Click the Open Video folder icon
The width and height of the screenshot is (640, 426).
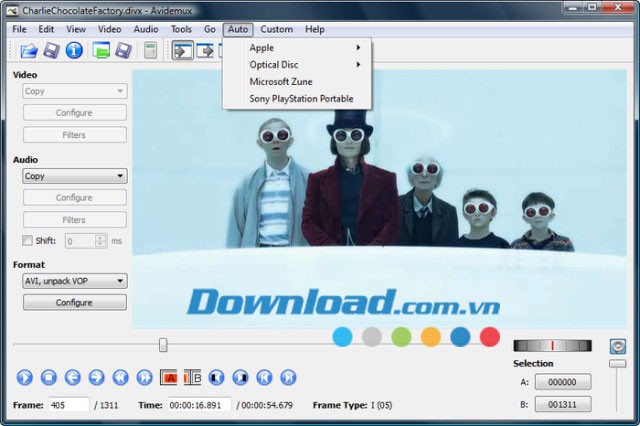pyautogui.click(x=29, y=51)
